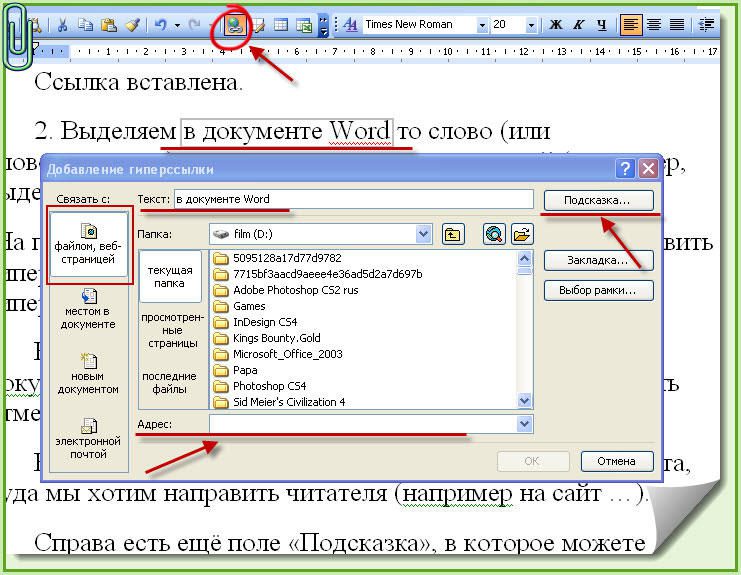This screenshot has width=741, height=575.
Task: Toggle Underline (Ч) formatting
Action: [x=602, y=25]
